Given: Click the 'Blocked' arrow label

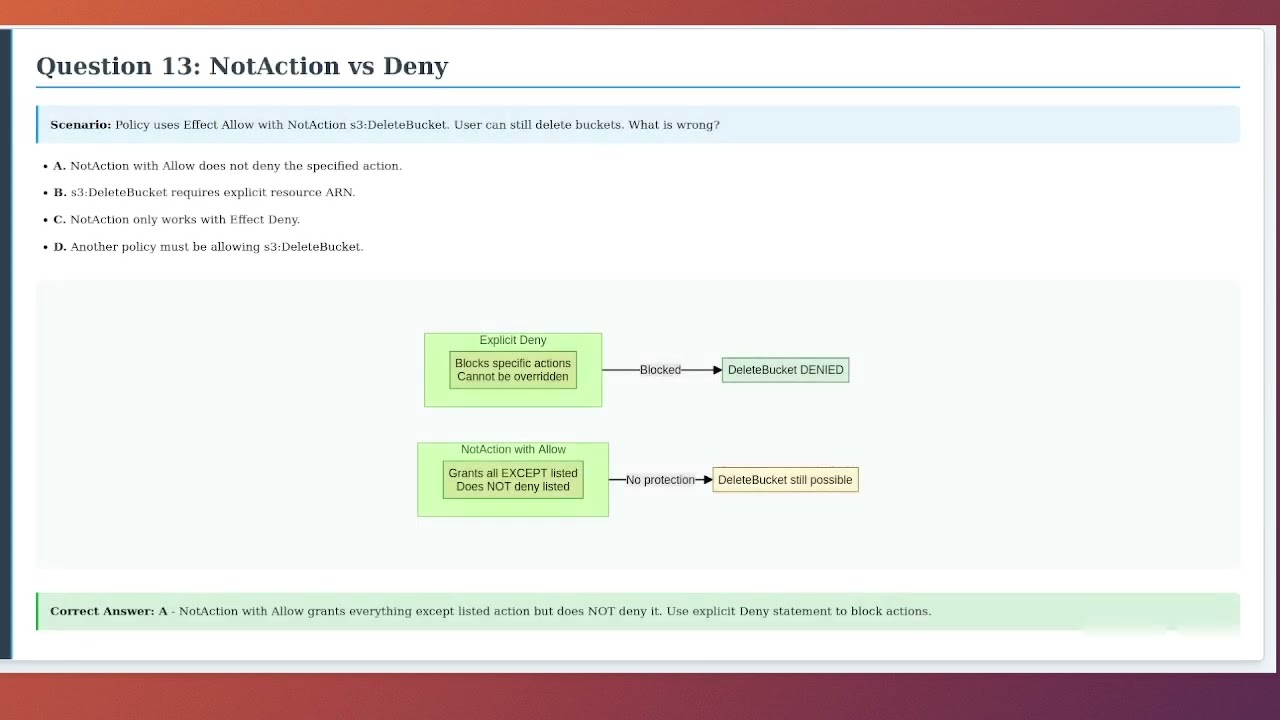Looking at the screenshot, I should (x=660, y=370).
